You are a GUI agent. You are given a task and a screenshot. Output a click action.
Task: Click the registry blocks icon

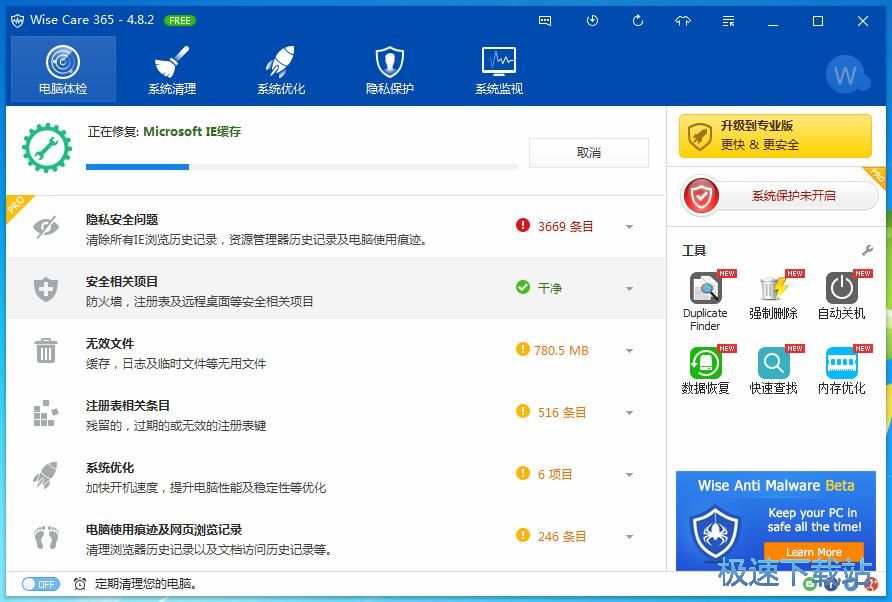pyautogui.click(x=46, y=413)
